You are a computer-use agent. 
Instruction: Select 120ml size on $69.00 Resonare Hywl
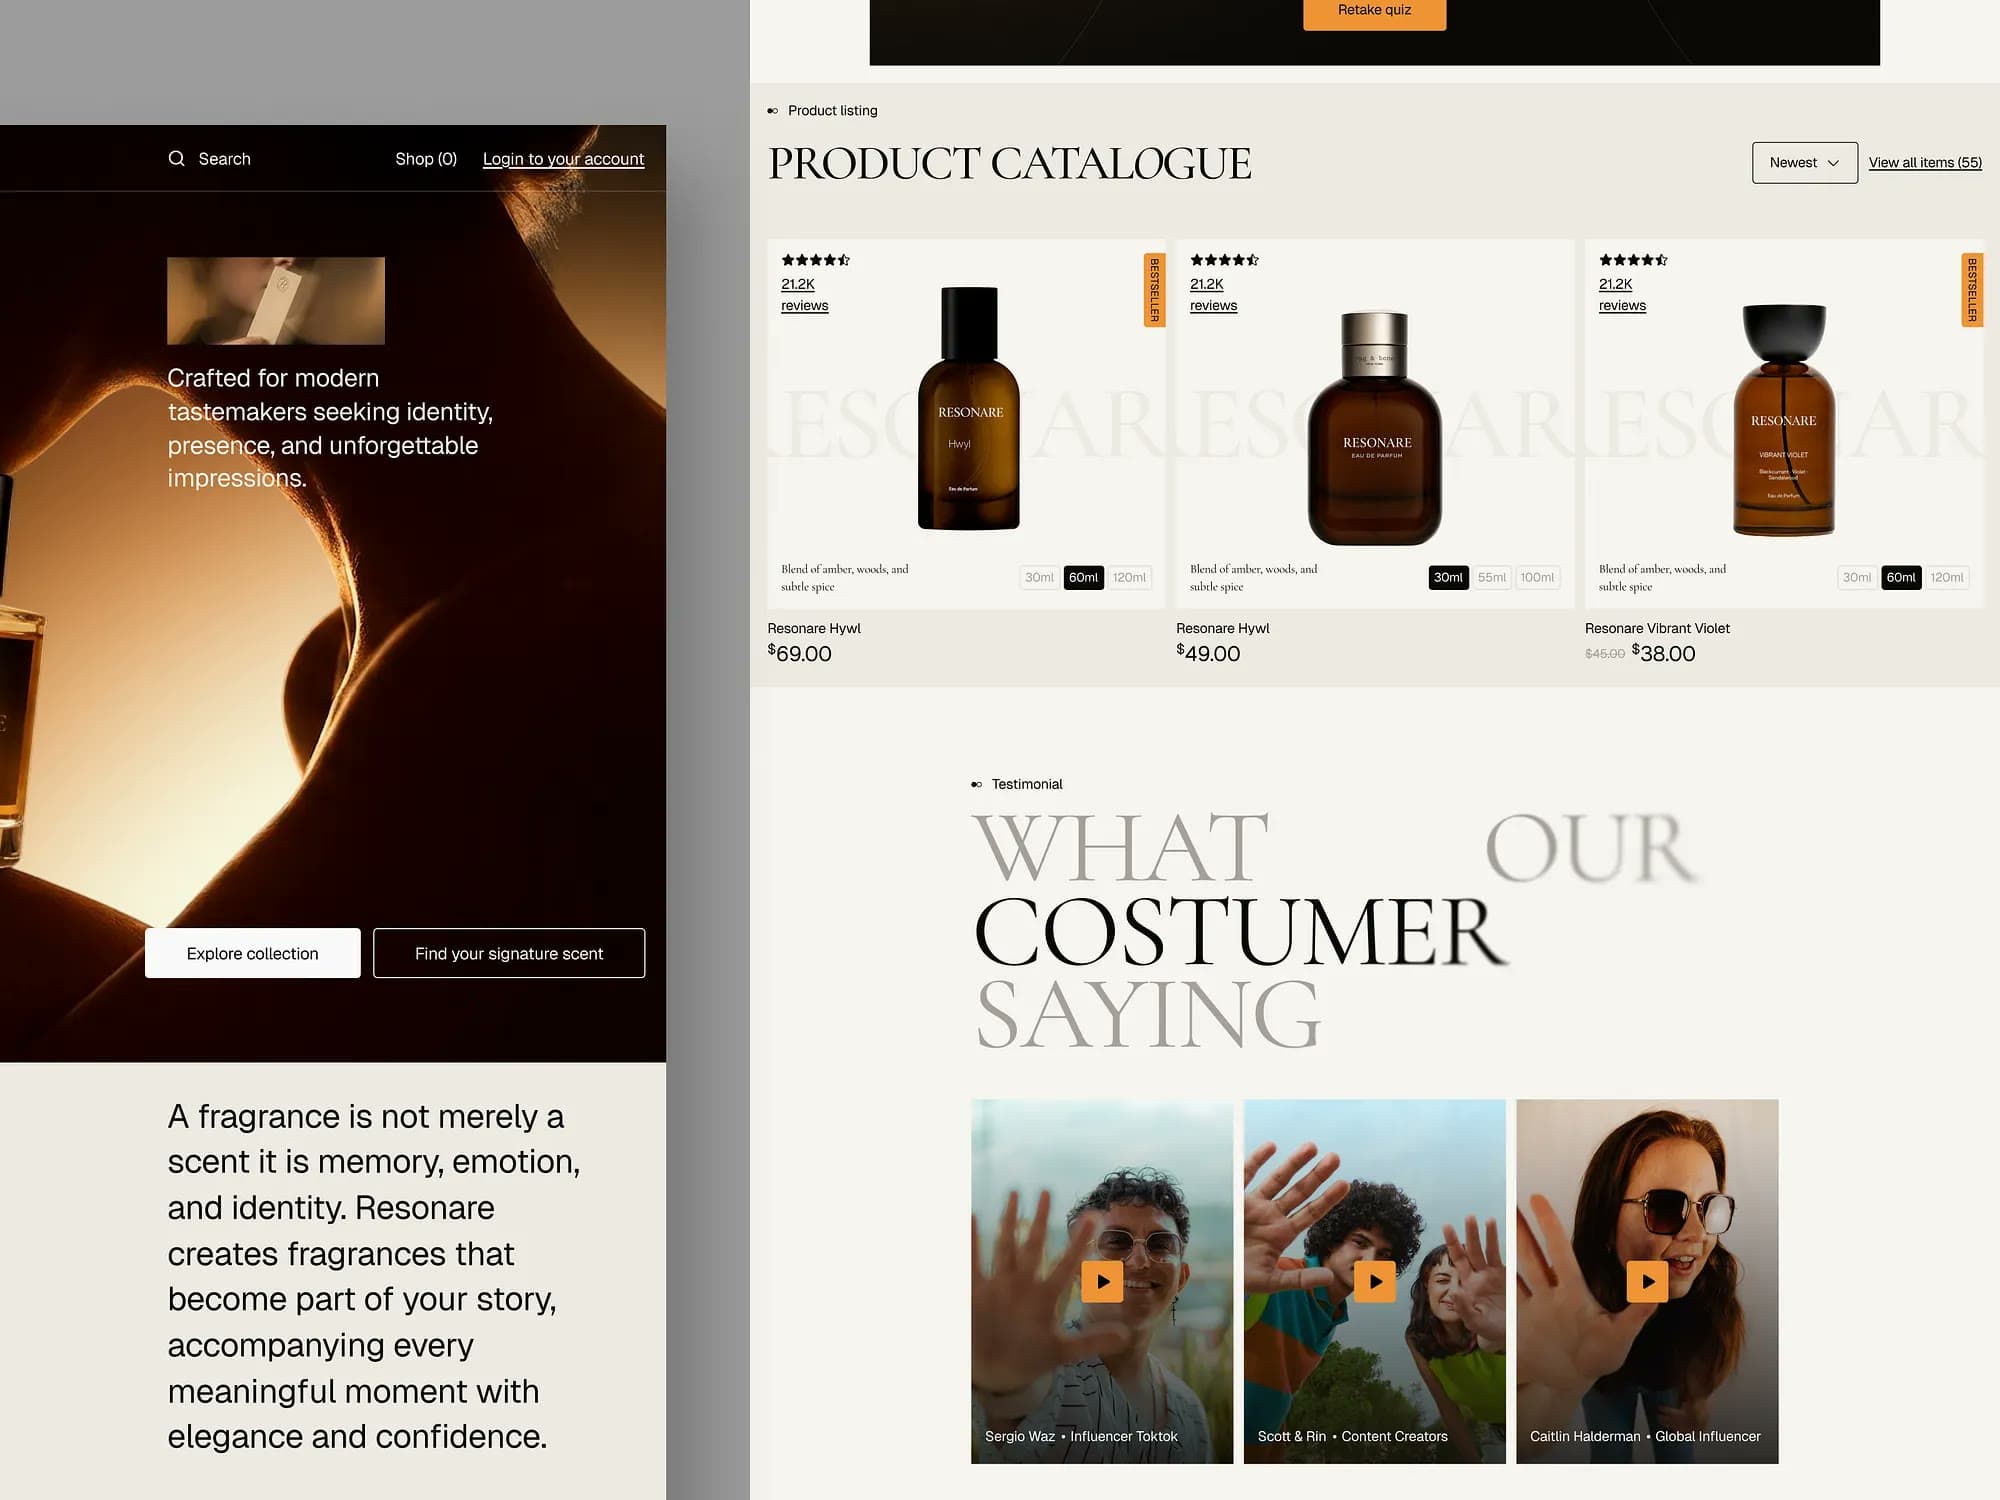click(1129, 577)
